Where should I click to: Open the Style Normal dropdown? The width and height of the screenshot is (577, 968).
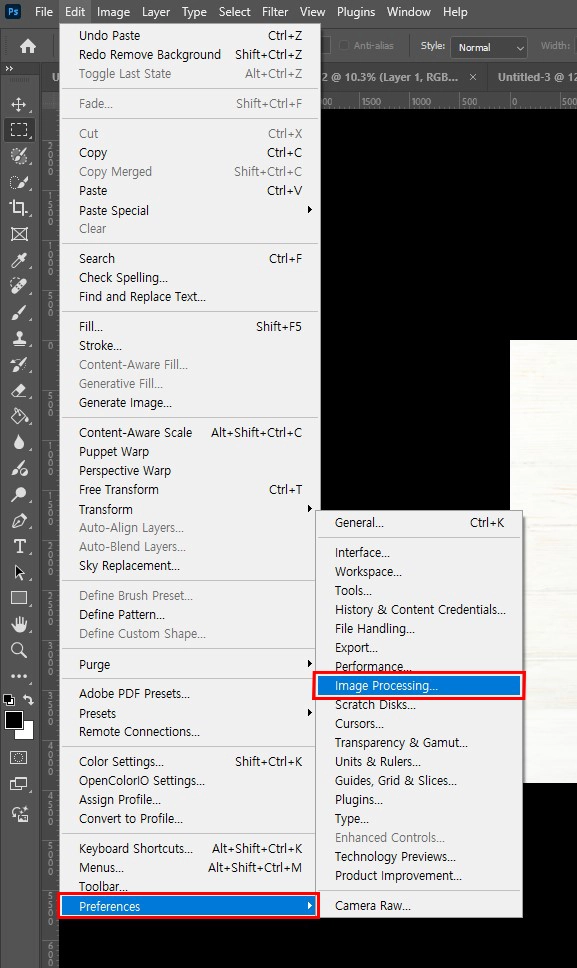point(489,47)
